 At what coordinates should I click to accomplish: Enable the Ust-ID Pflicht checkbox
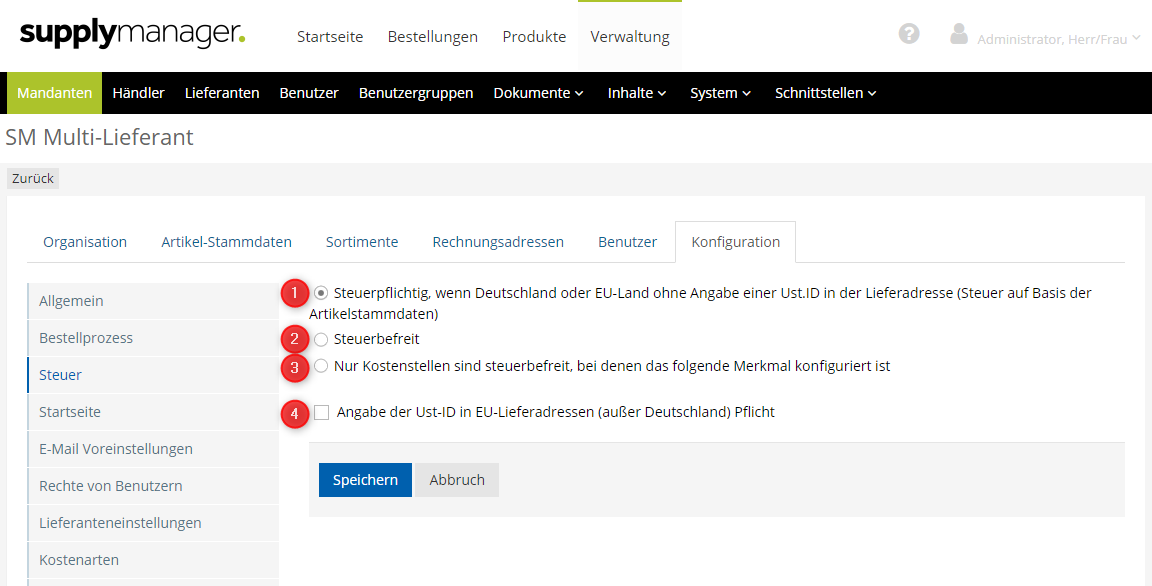click(321, 412)
